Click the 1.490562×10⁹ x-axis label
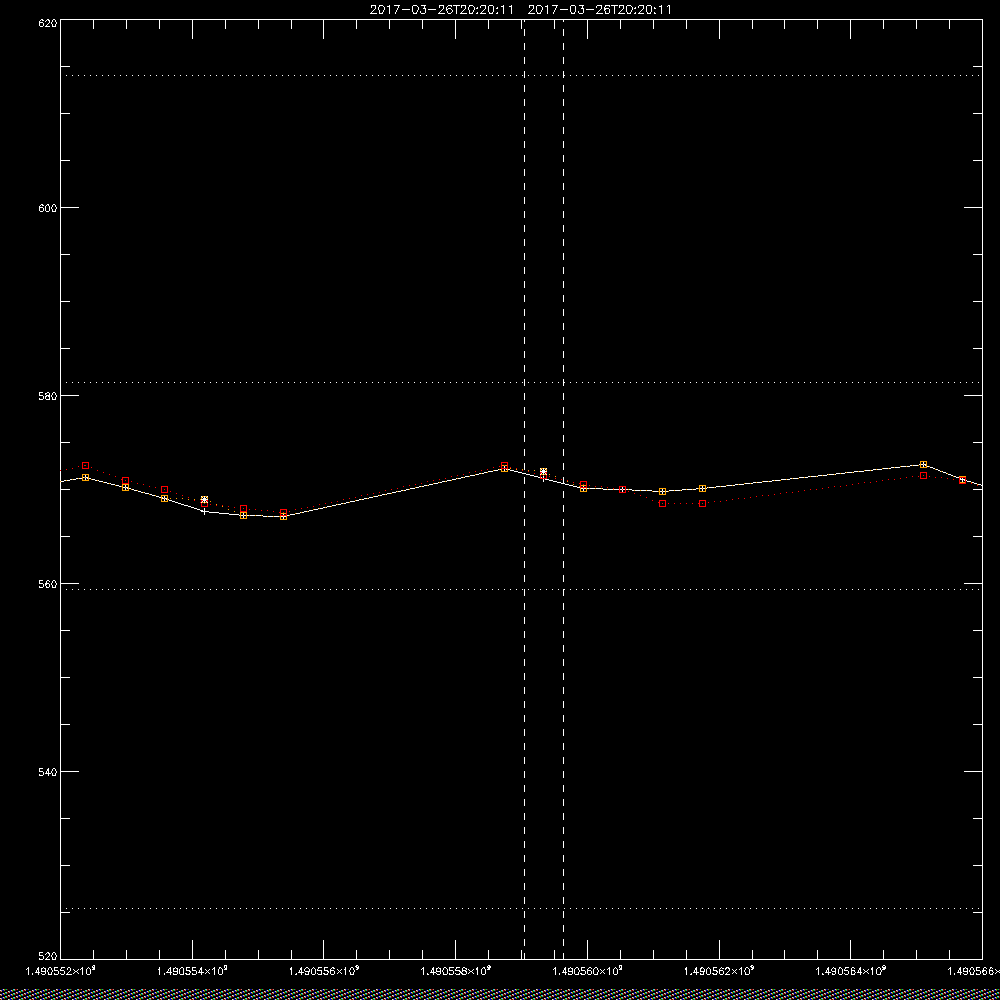The width and height of the screenshot is (1000, 1000). (719, 971)
